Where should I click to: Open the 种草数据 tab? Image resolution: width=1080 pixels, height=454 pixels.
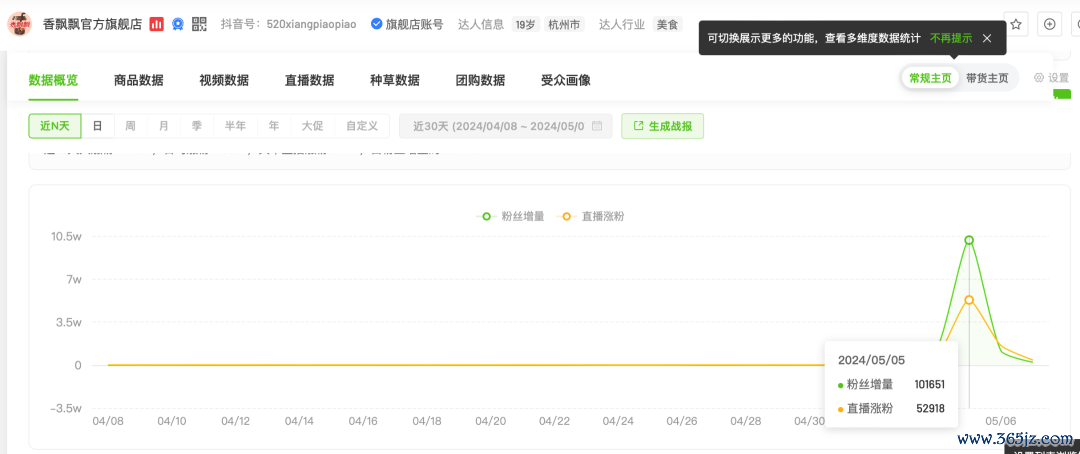click(395, 81)
